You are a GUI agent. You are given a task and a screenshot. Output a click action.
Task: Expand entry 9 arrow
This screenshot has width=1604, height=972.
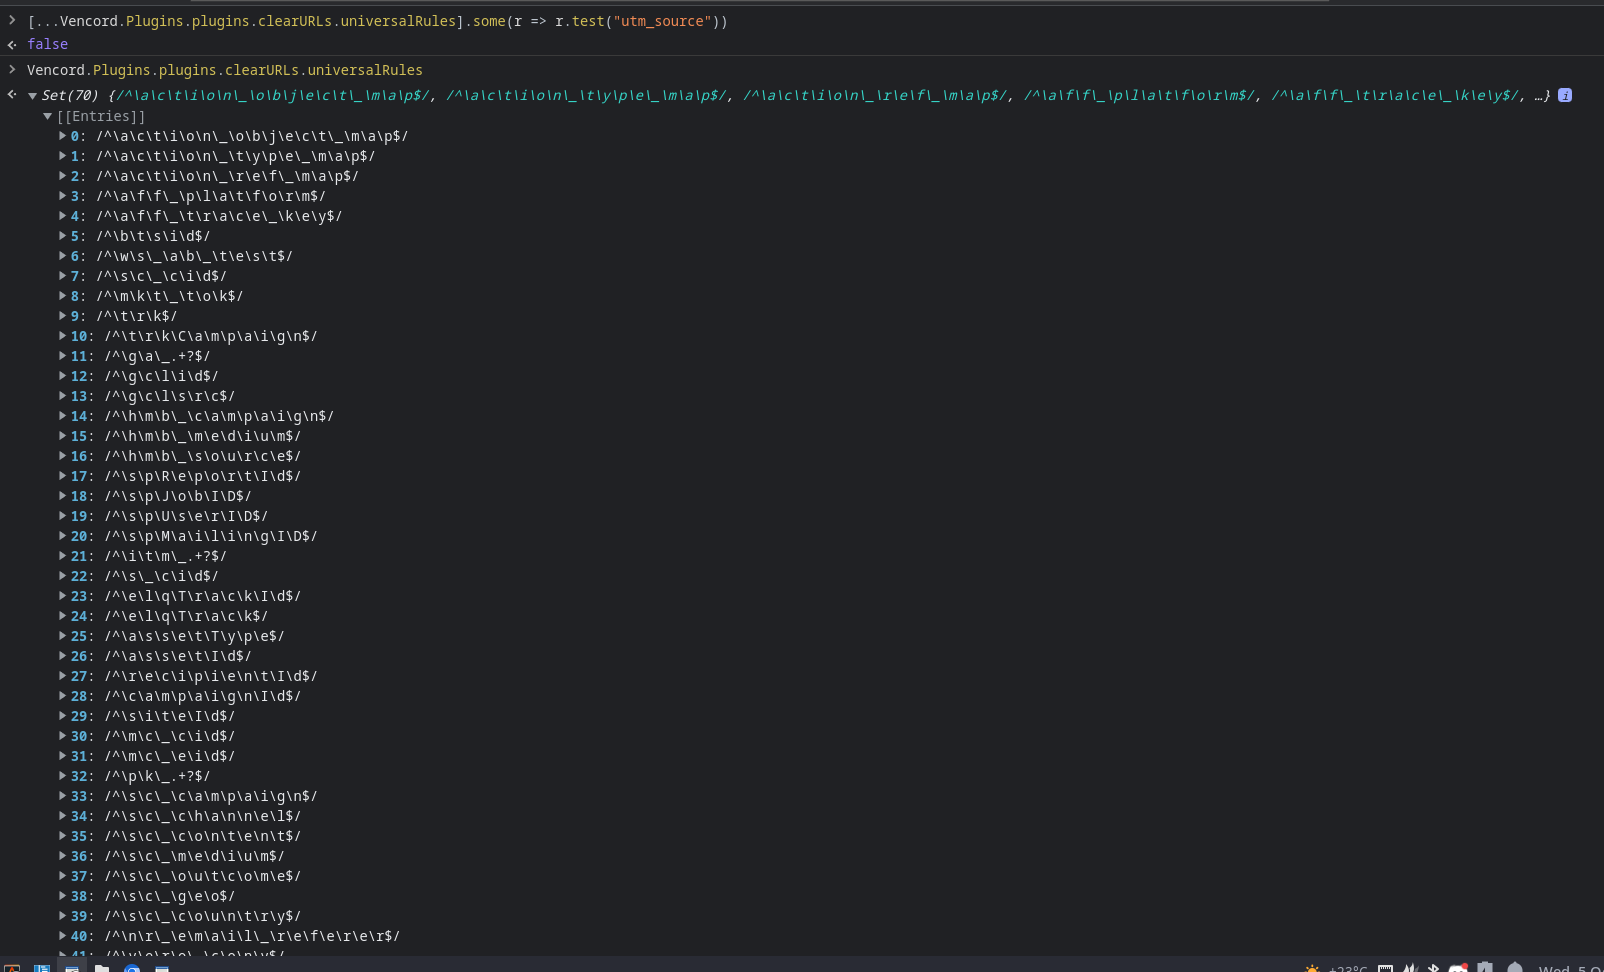point(62,316)
